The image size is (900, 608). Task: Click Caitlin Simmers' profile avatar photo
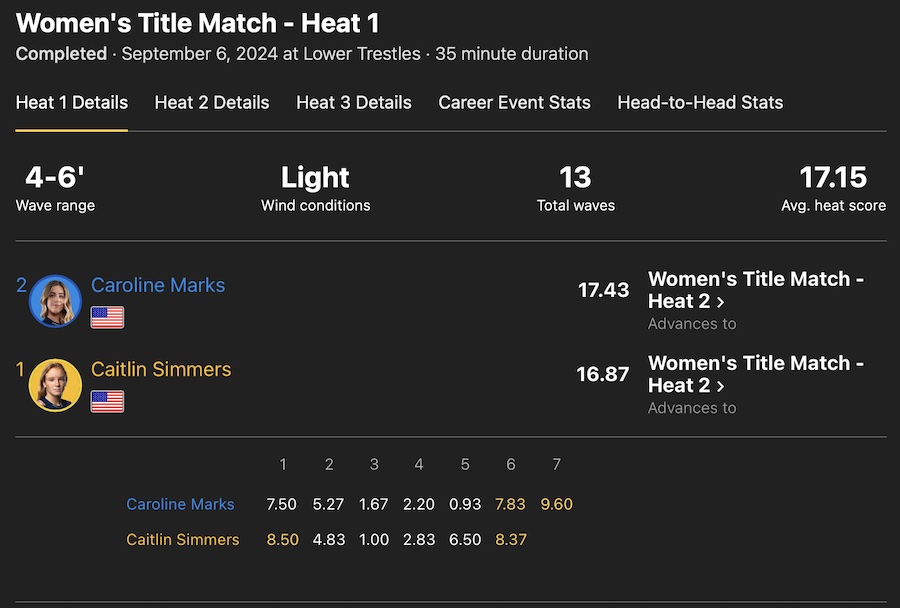pyautogui.click(x=56, y=385)
